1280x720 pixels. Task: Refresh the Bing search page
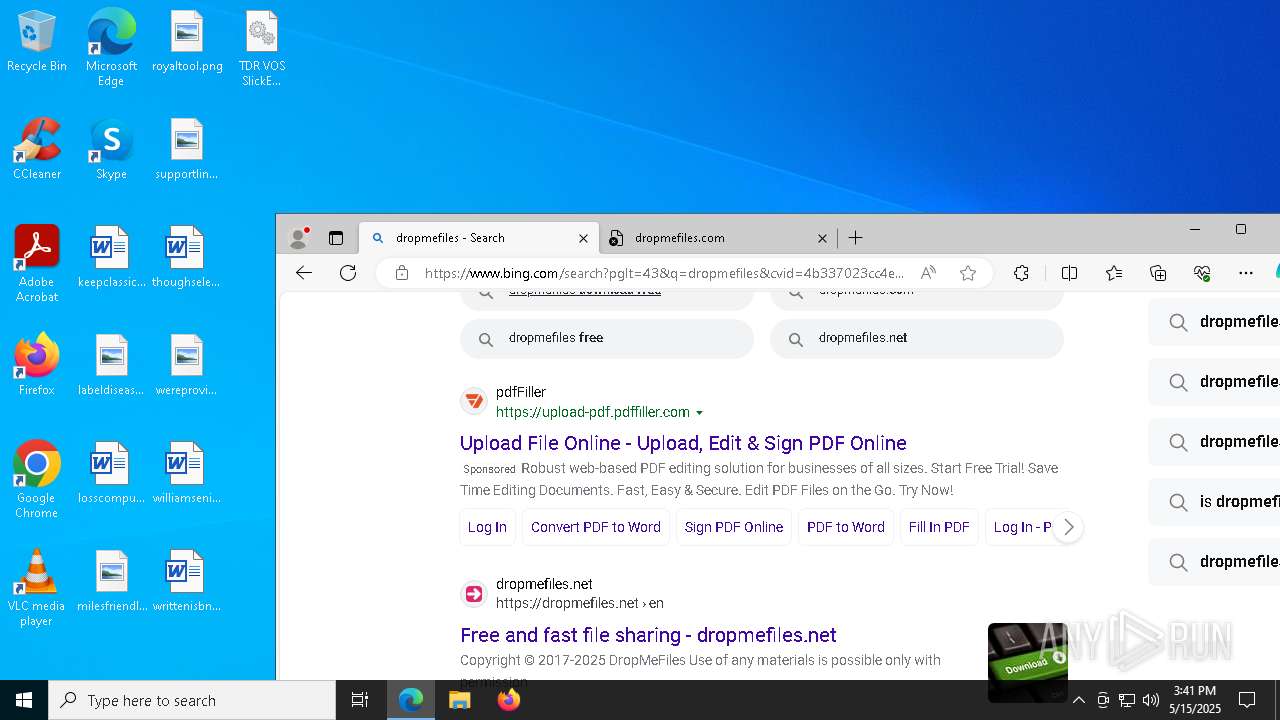click(x=348, y=273)
